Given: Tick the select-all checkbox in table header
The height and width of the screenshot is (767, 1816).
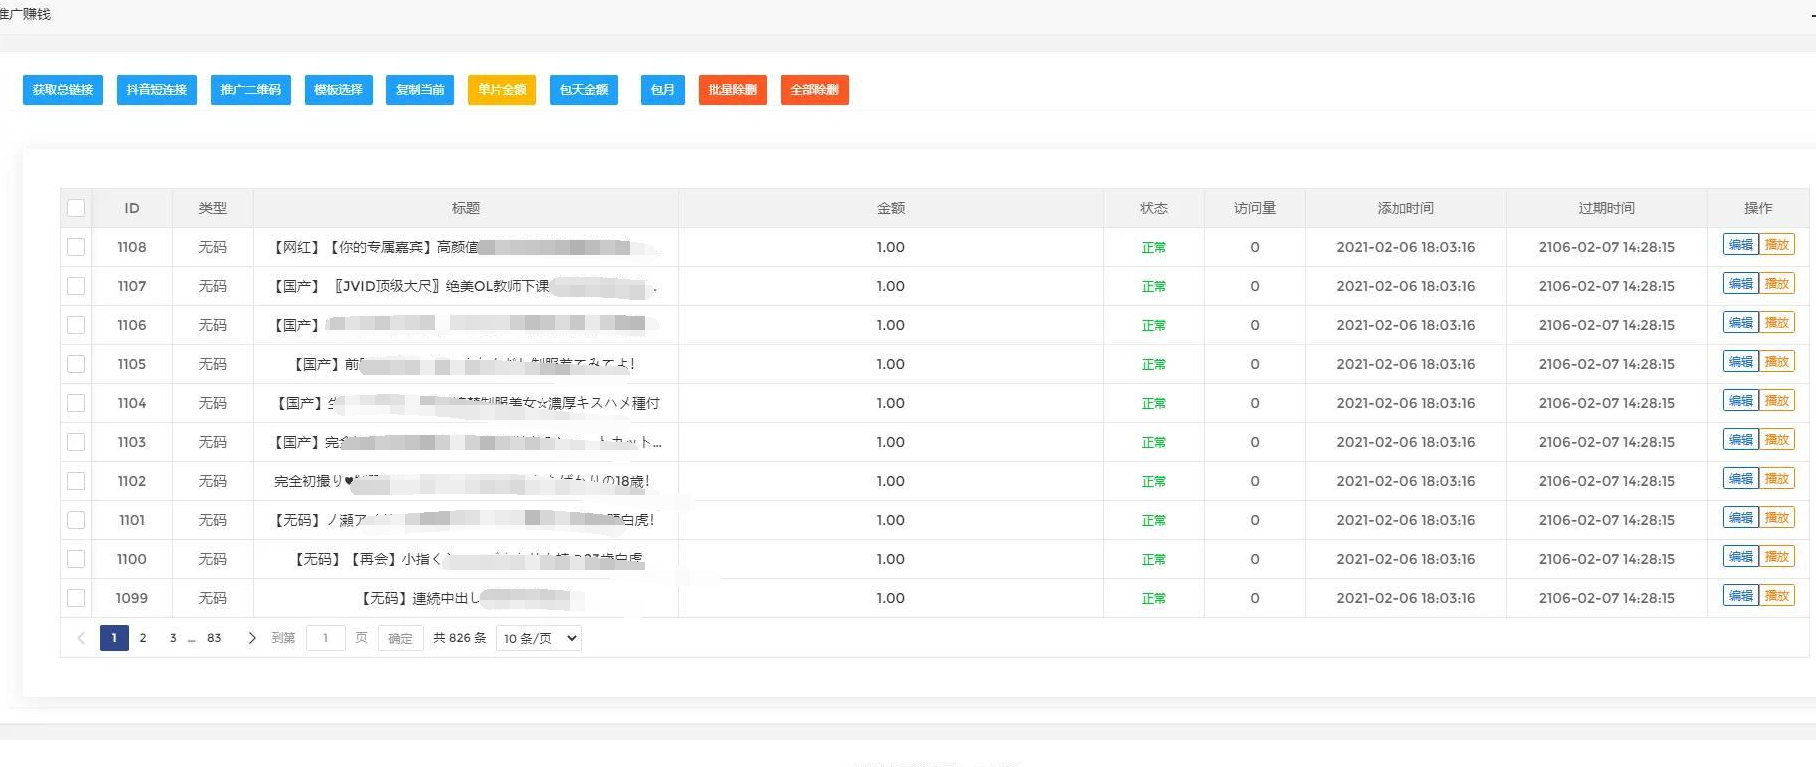Looking at the screenshot, I should point(76,208).
